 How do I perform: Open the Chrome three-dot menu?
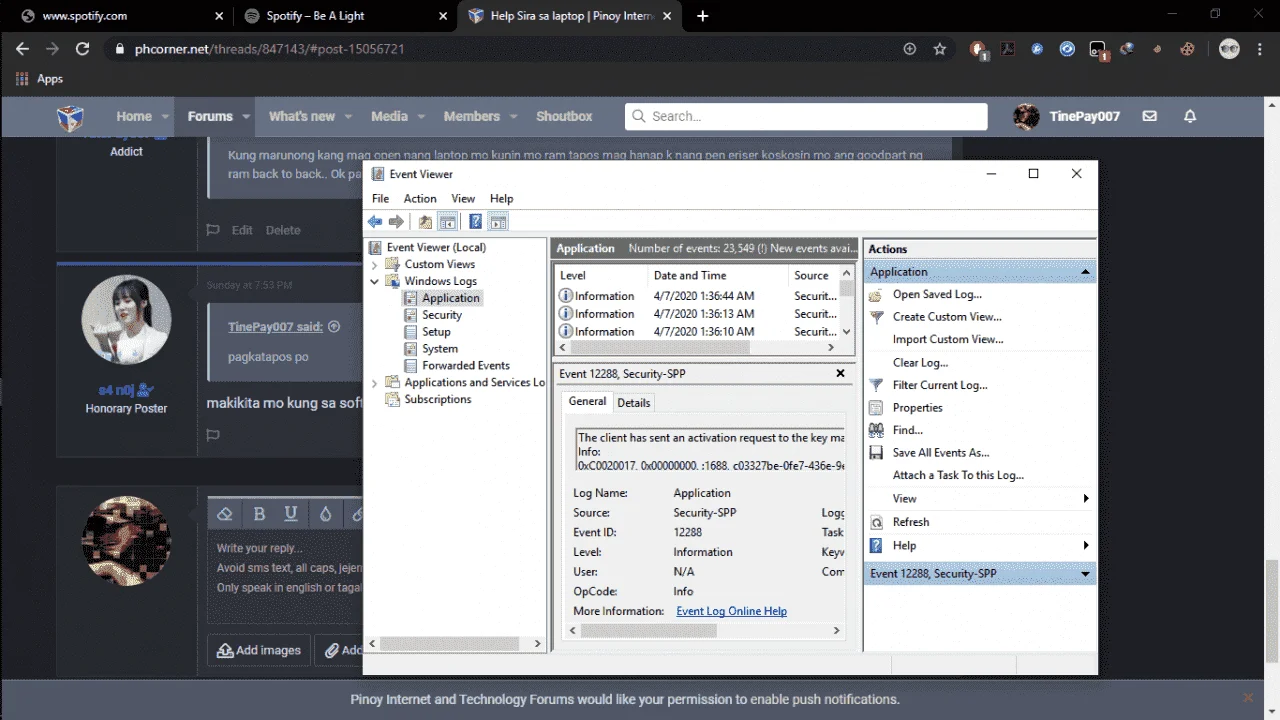pyautogui.click(x=1261, y=49)
